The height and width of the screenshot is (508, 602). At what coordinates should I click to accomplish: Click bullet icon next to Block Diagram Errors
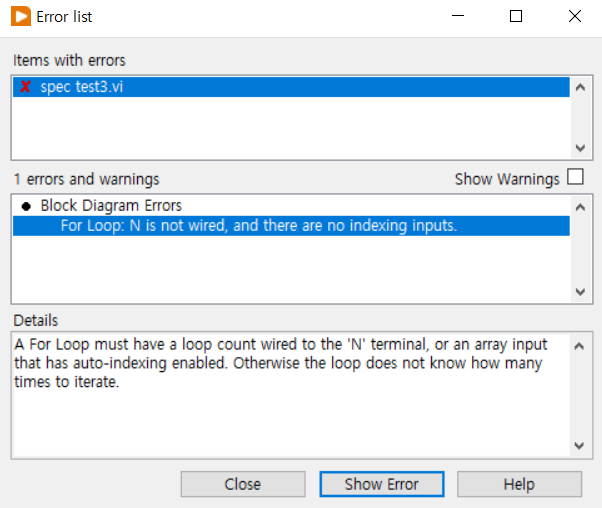click(26, 206)
